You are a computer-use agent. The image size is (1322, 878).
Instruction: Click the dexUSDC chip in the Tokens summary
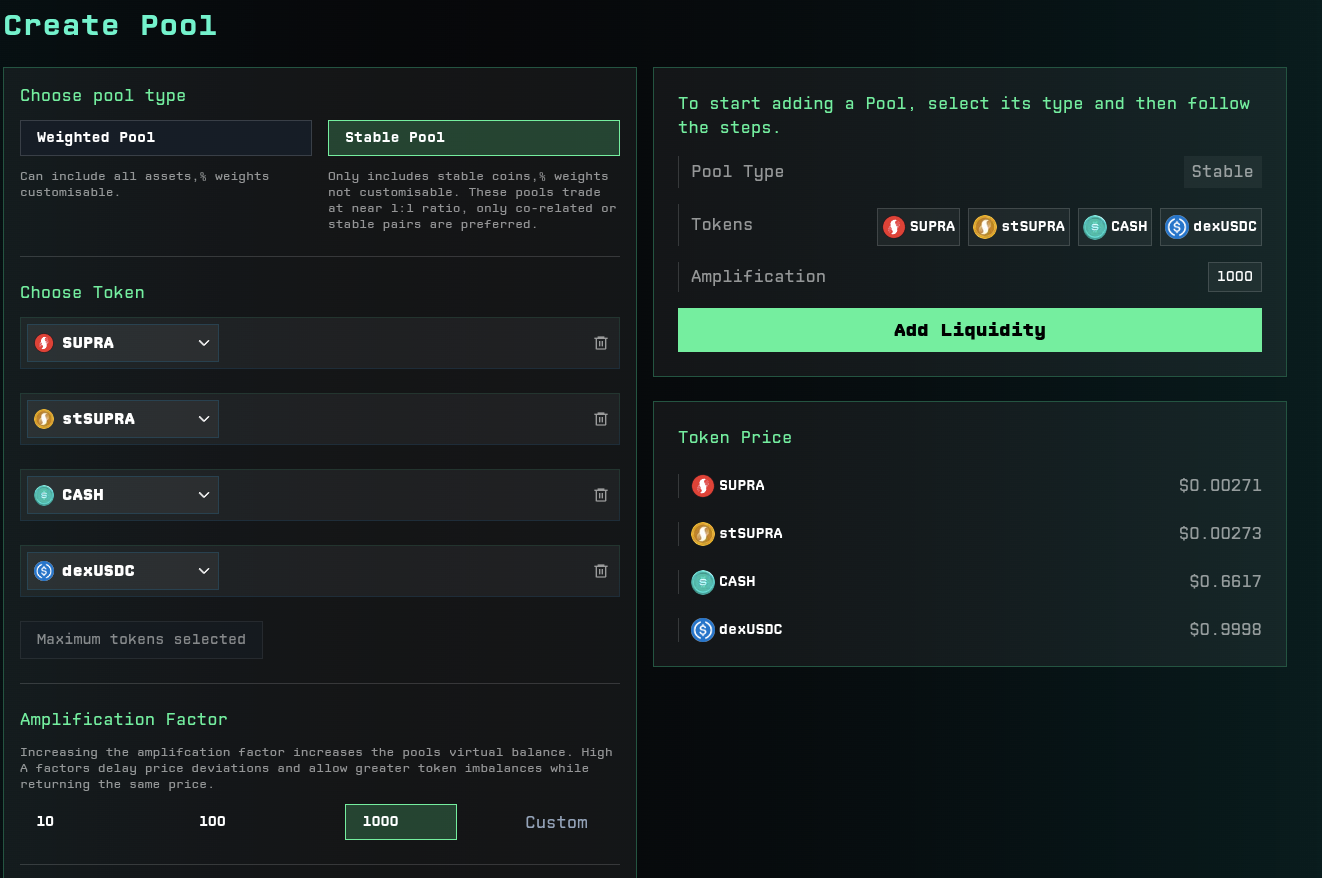tap(1210, 227)
